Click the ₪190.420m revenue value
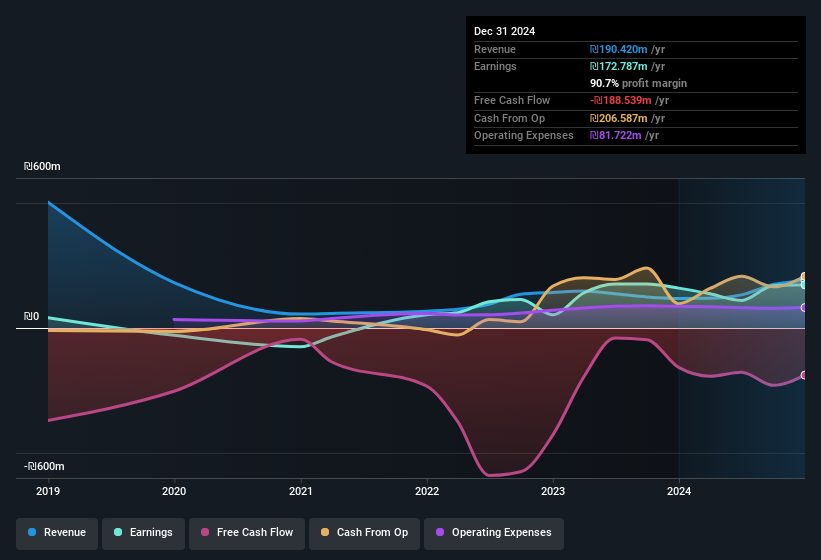Viewport: 821px width, 560px height. pyautogui.click(x=618, y=49)
